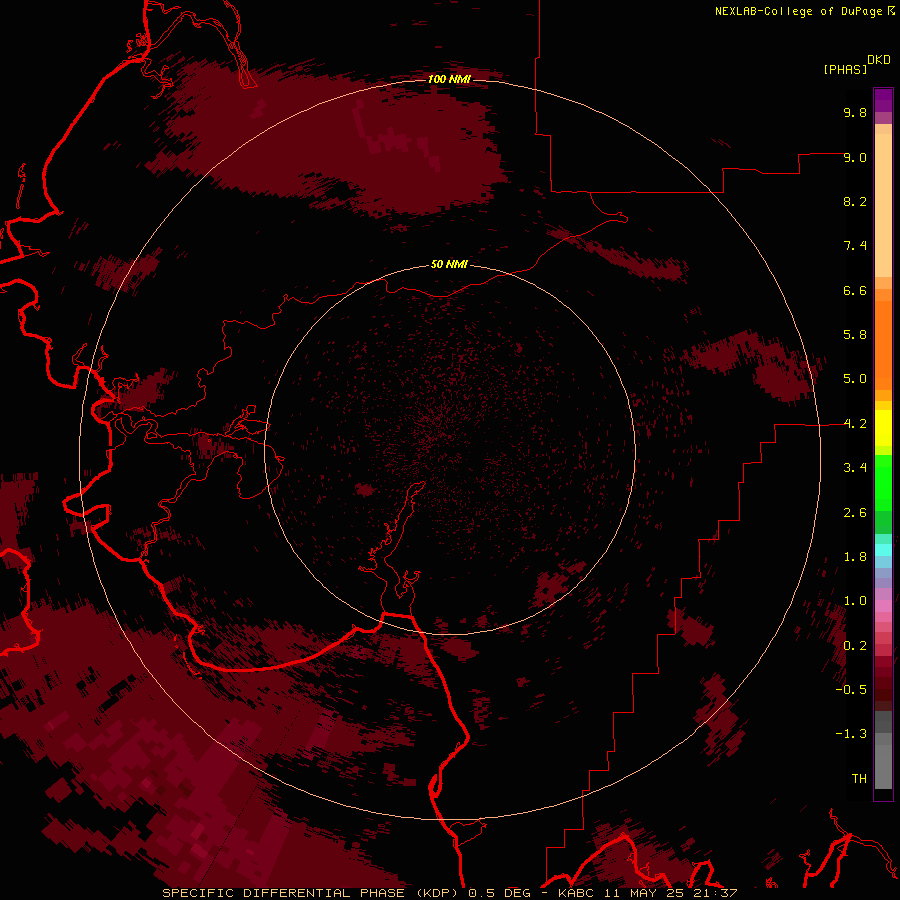
Task: Click the 9.8 legend value
Action: click(855, 112)
